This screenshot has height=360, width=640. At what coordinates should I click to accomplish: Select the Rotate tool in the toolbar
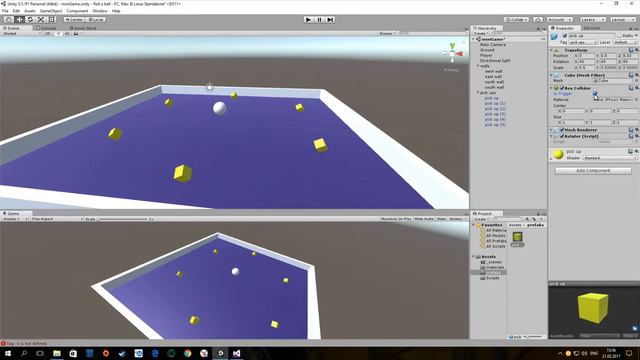pyautogui.click(x=30, y=20)
